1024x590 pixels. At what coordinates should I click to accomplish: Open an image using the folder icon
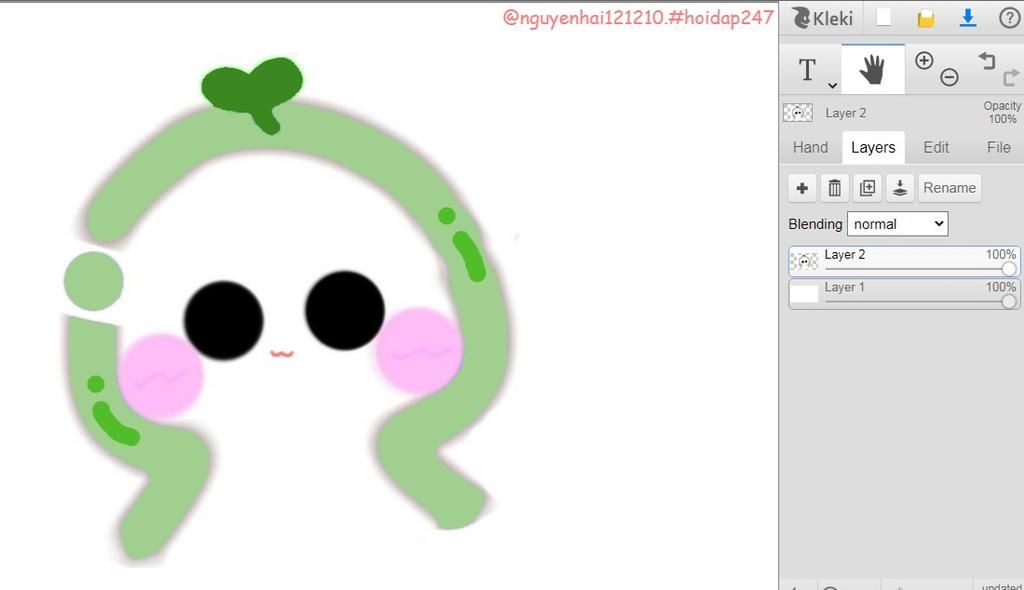click(925, 18)
